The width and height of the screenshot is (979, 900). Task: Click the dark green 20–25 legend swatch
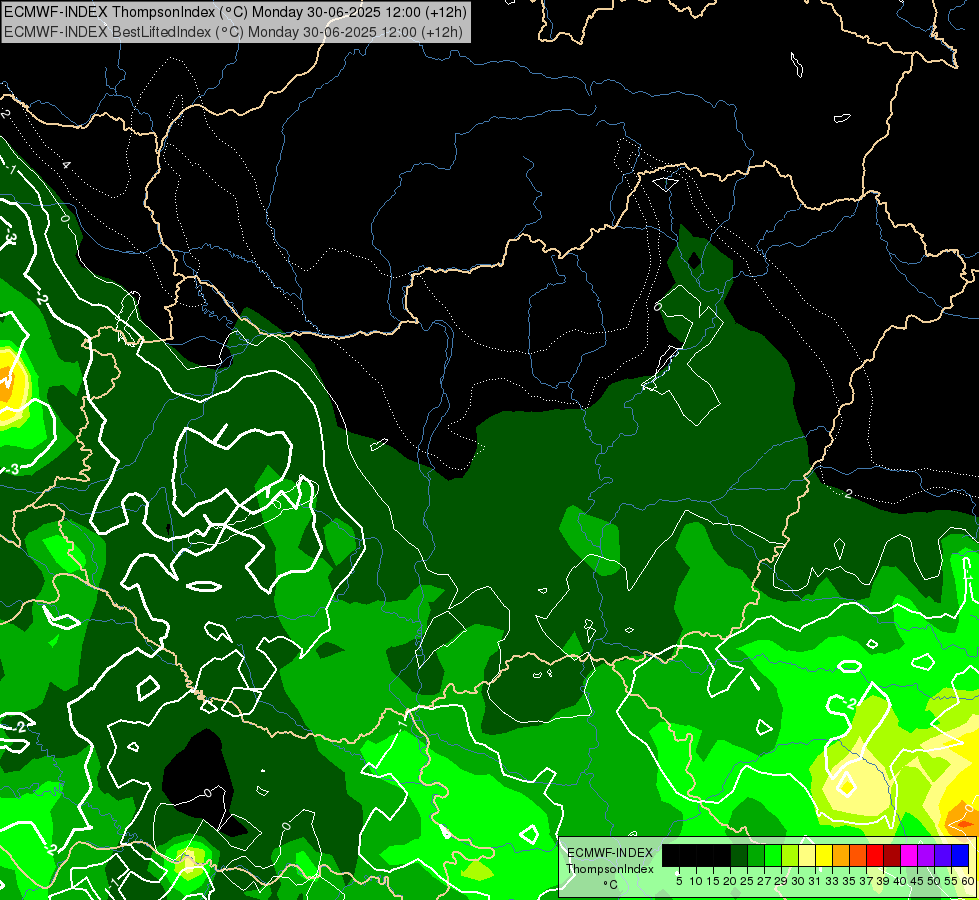tap(739, 855)
